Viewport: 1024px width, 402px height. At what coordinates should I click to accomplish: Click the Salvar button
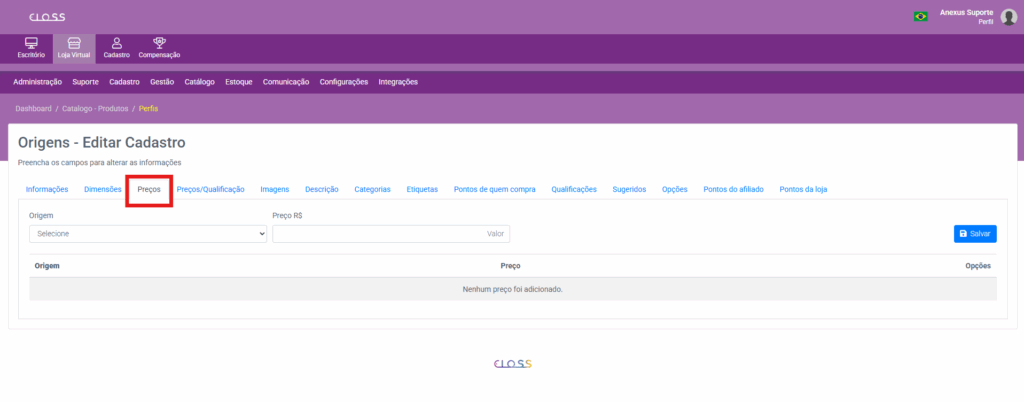coord(975,234)
